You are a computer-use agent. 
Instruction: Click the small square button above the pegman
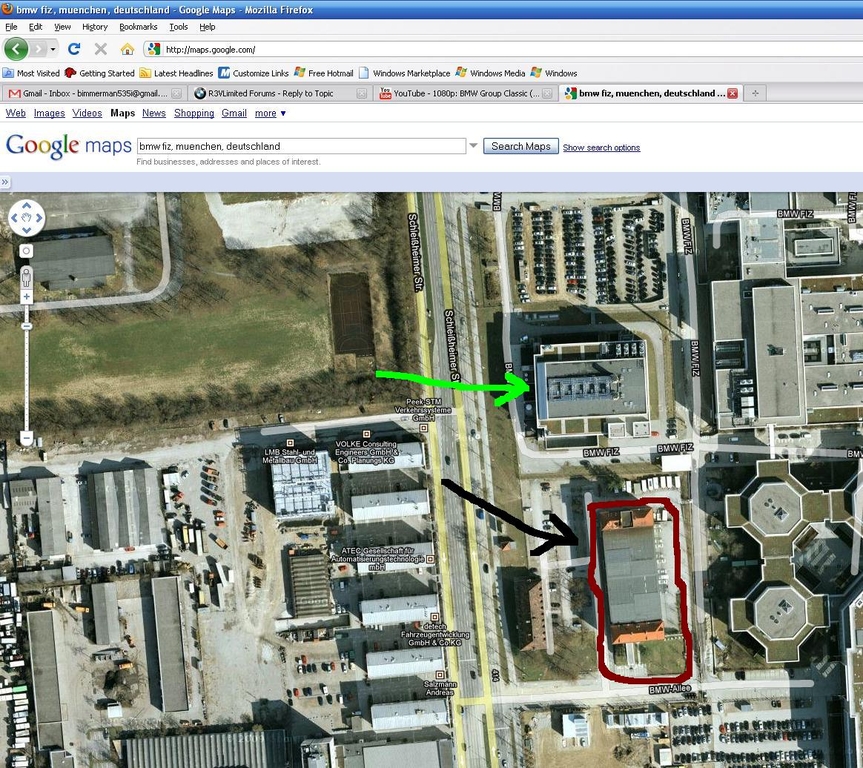coord(26,251)
